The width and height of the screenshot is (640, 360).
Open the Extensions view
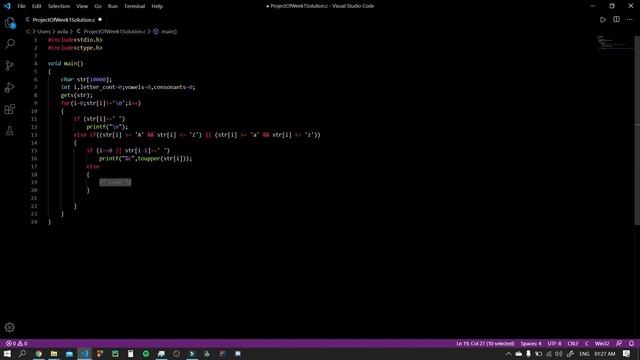coord(10,109)
